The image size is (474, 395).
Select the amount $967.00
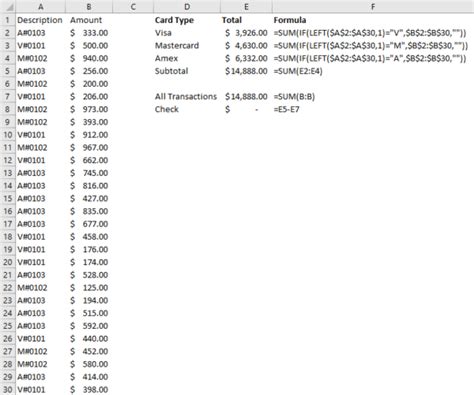coord(89,147)
